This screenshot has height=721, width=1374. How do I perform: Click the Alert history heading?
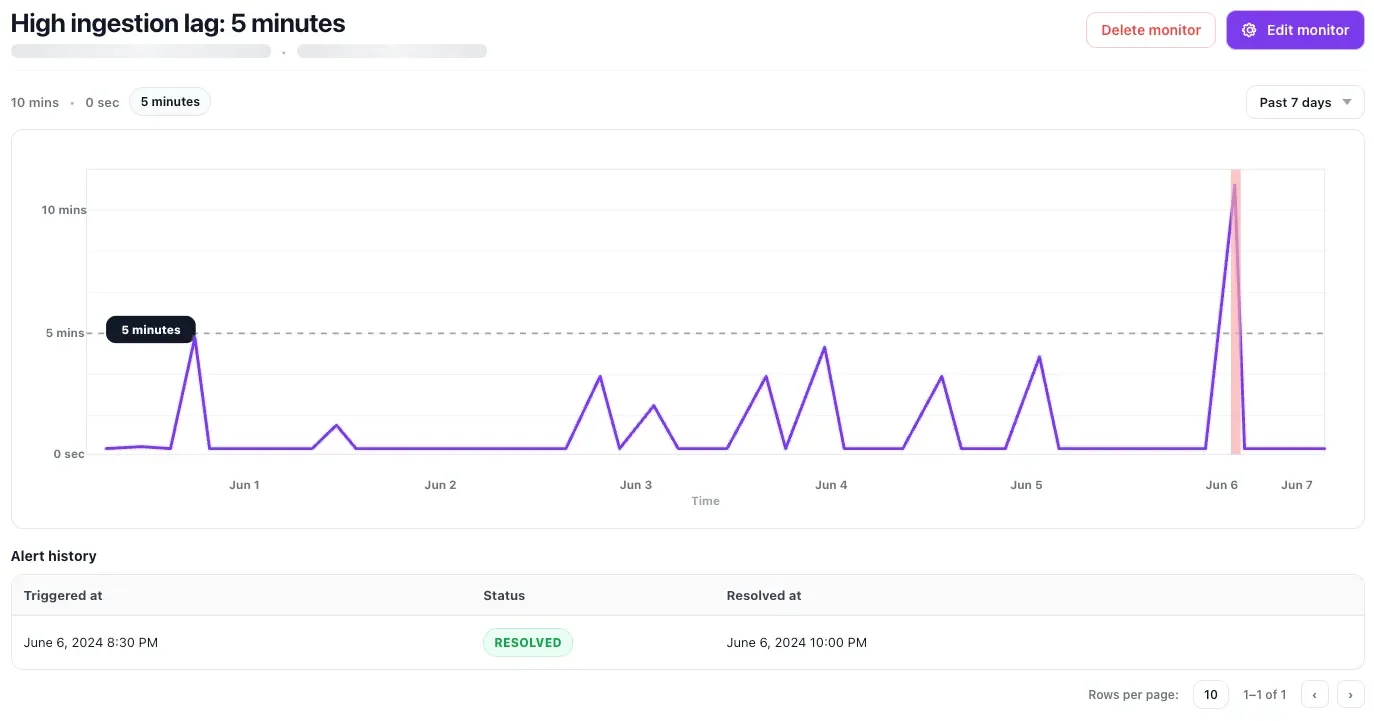click(x=54, y=556)
